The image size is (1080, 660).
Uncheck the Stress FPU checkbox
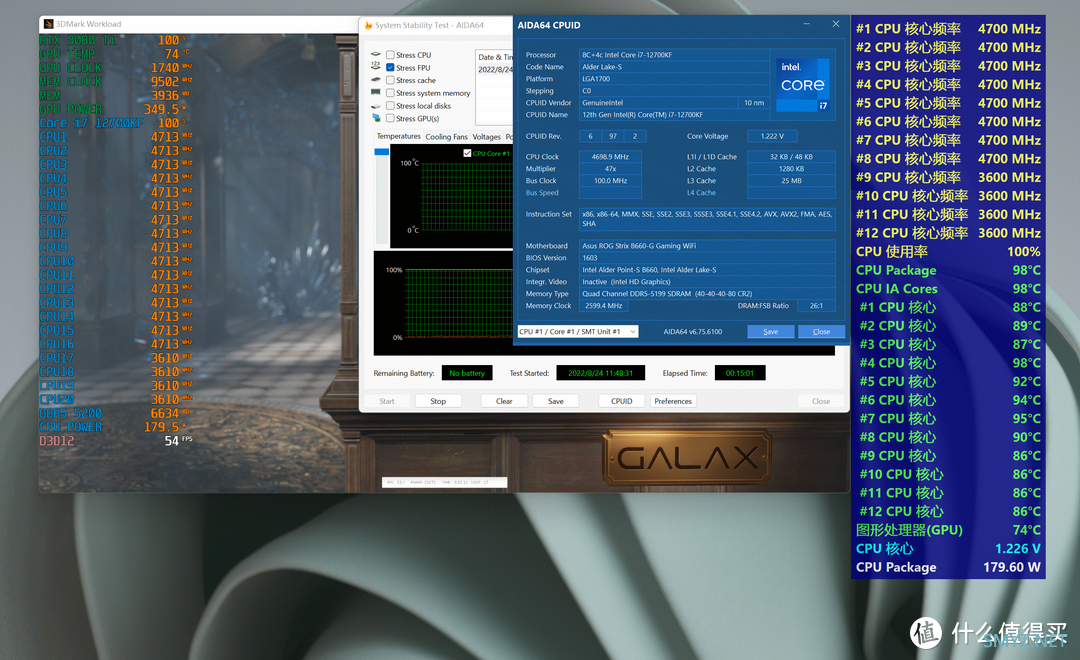(x=390, y=68)
